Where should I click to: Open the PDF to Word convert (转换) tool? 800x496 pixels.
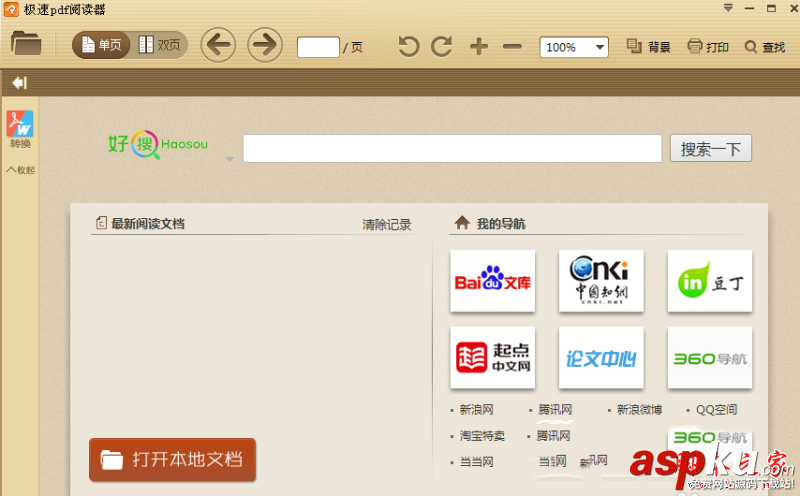20,129
